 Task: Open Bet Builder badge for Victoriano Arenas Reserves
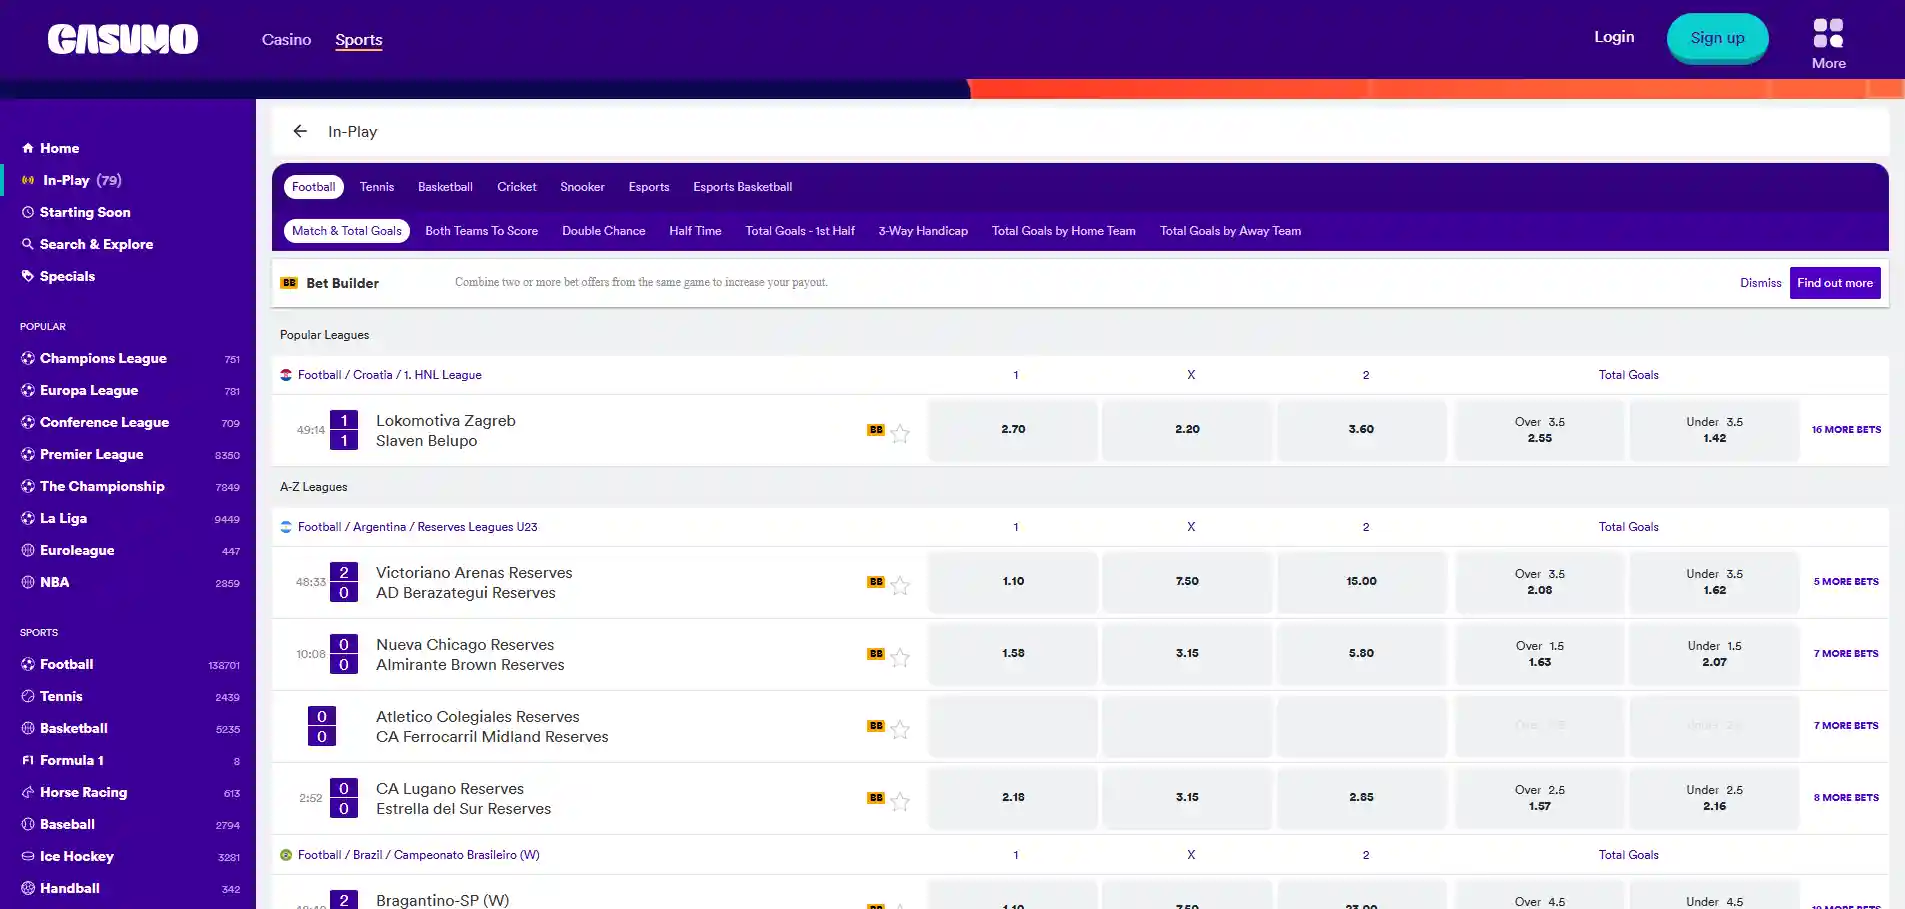(876, 582)
